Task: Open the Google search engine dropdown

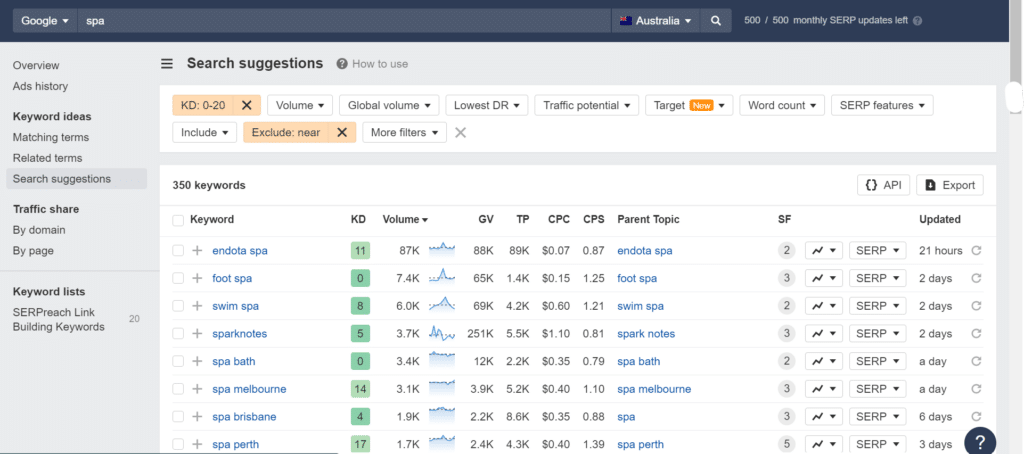Action: 45,20
